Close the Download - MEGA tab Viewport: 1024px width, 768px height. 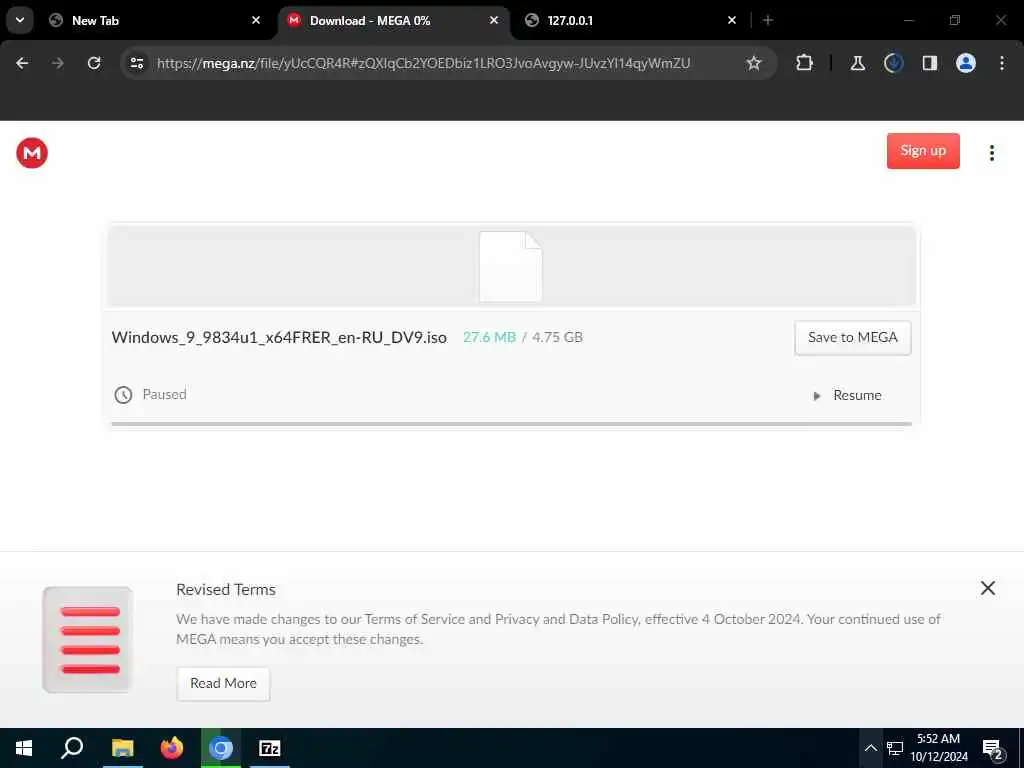pos(494,20)
